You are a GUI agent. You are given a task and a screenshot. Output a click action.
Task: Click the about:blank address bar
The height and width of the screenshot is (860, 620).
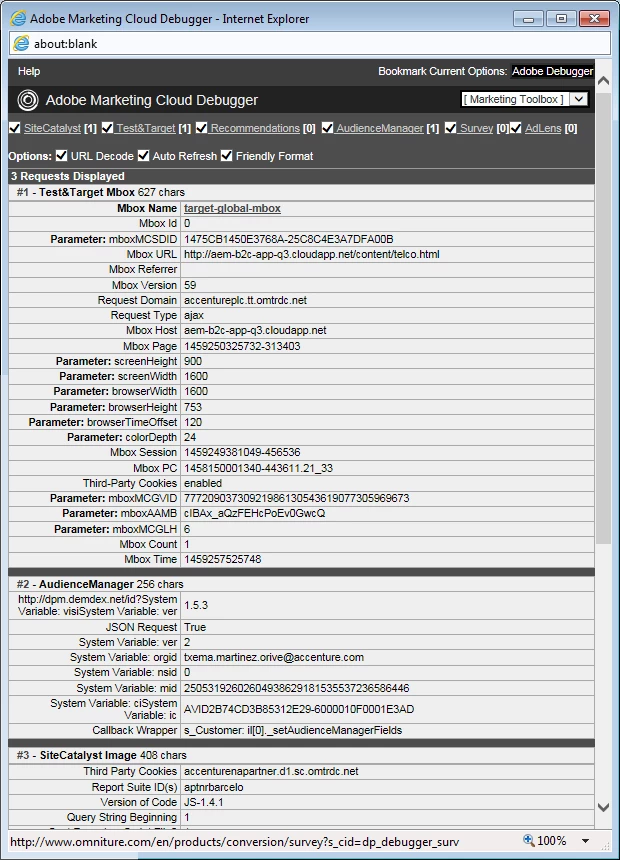click(x=310, y=43)
